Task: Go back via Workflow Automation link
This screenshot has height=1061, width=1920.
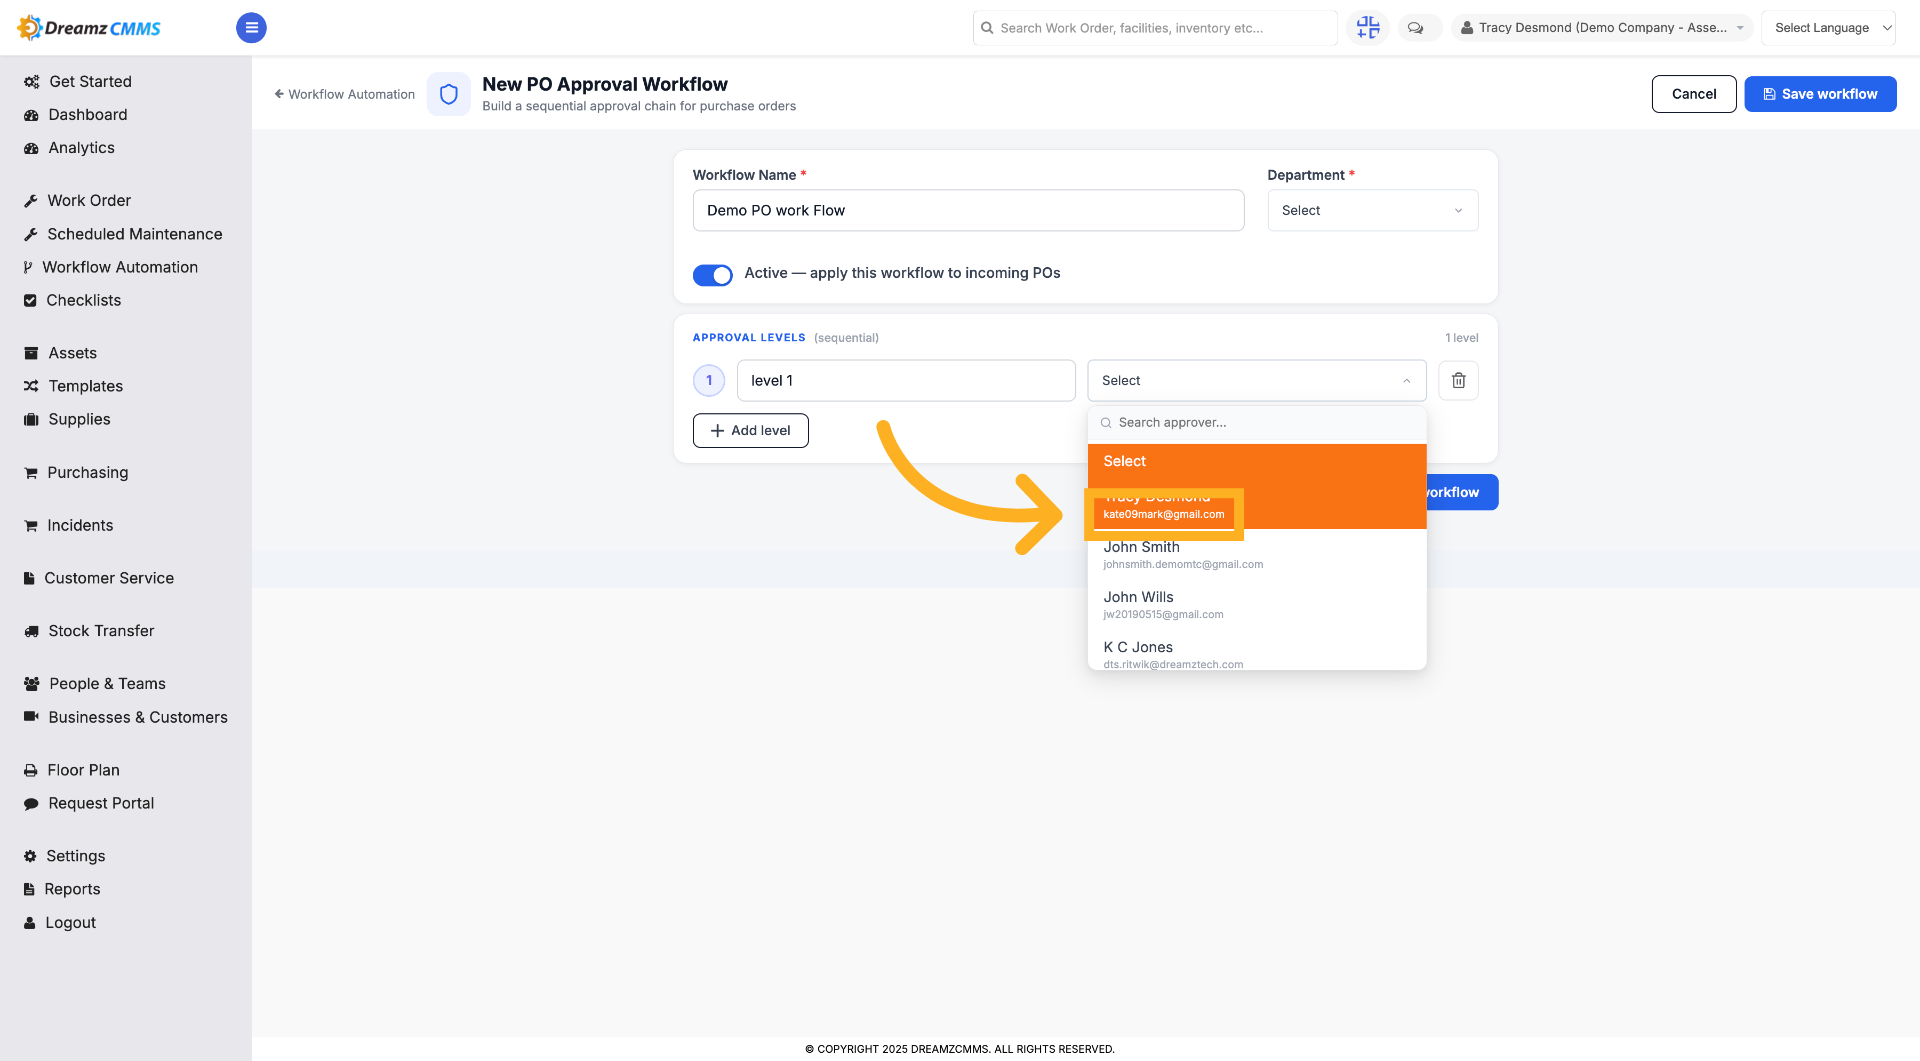Action: click(x=345, y=94)
